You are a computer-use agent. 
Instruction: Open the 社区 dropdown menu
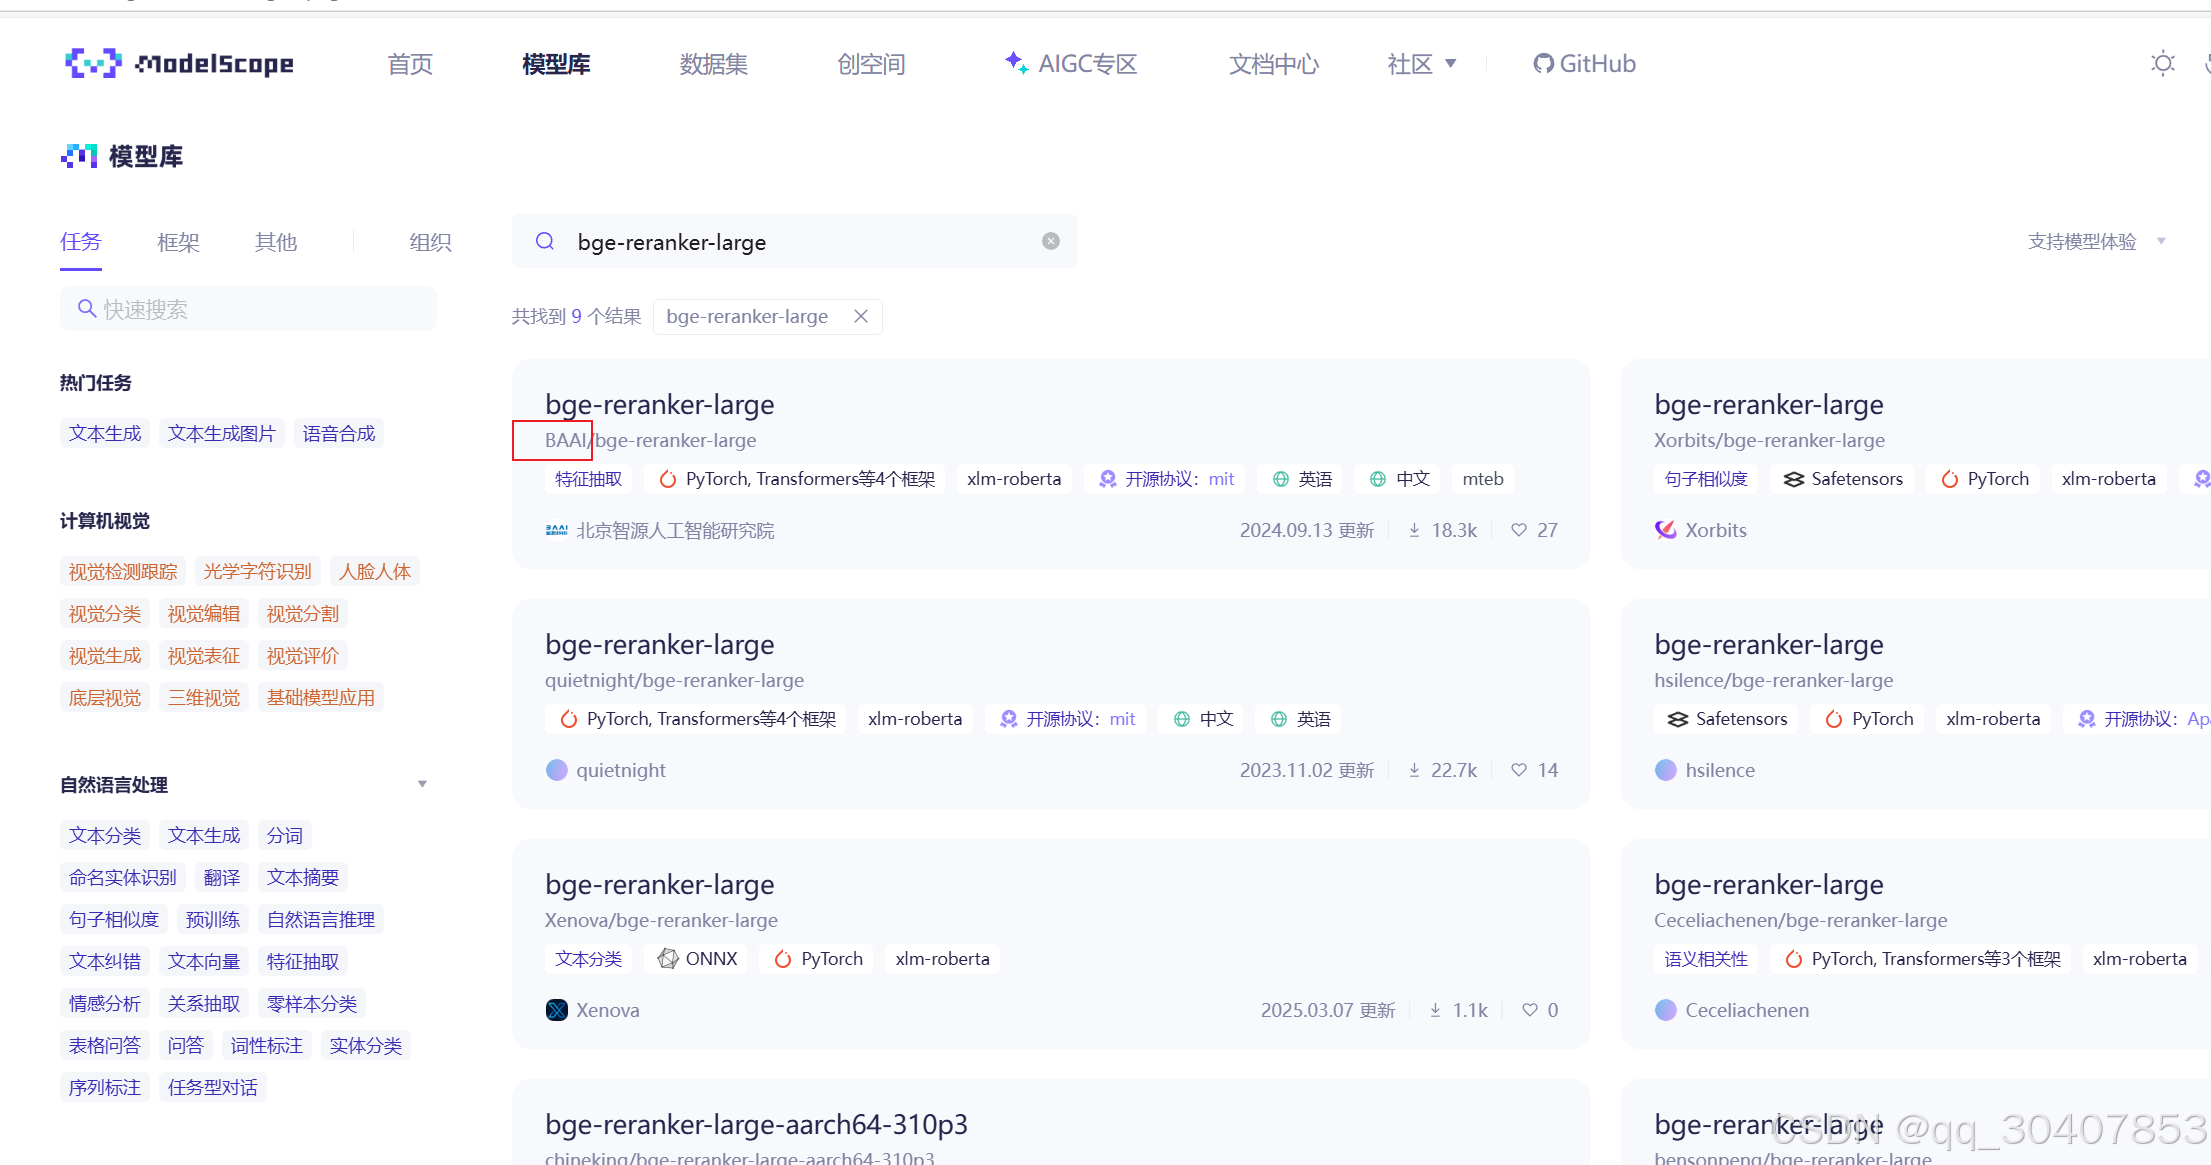(x=1421, y=63)
